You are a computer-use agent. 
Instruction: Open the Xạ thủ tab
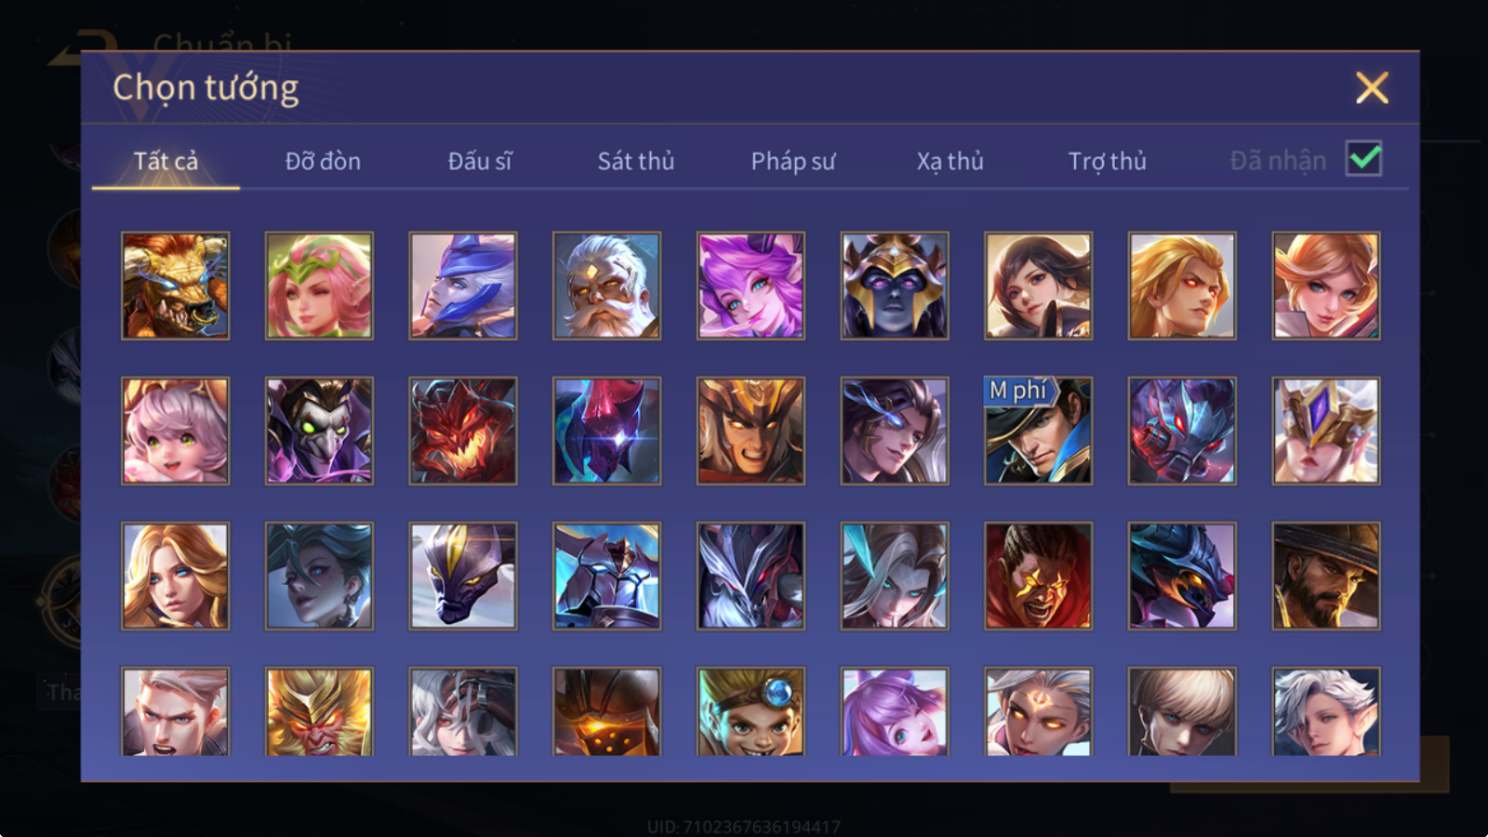coord(950,161)
